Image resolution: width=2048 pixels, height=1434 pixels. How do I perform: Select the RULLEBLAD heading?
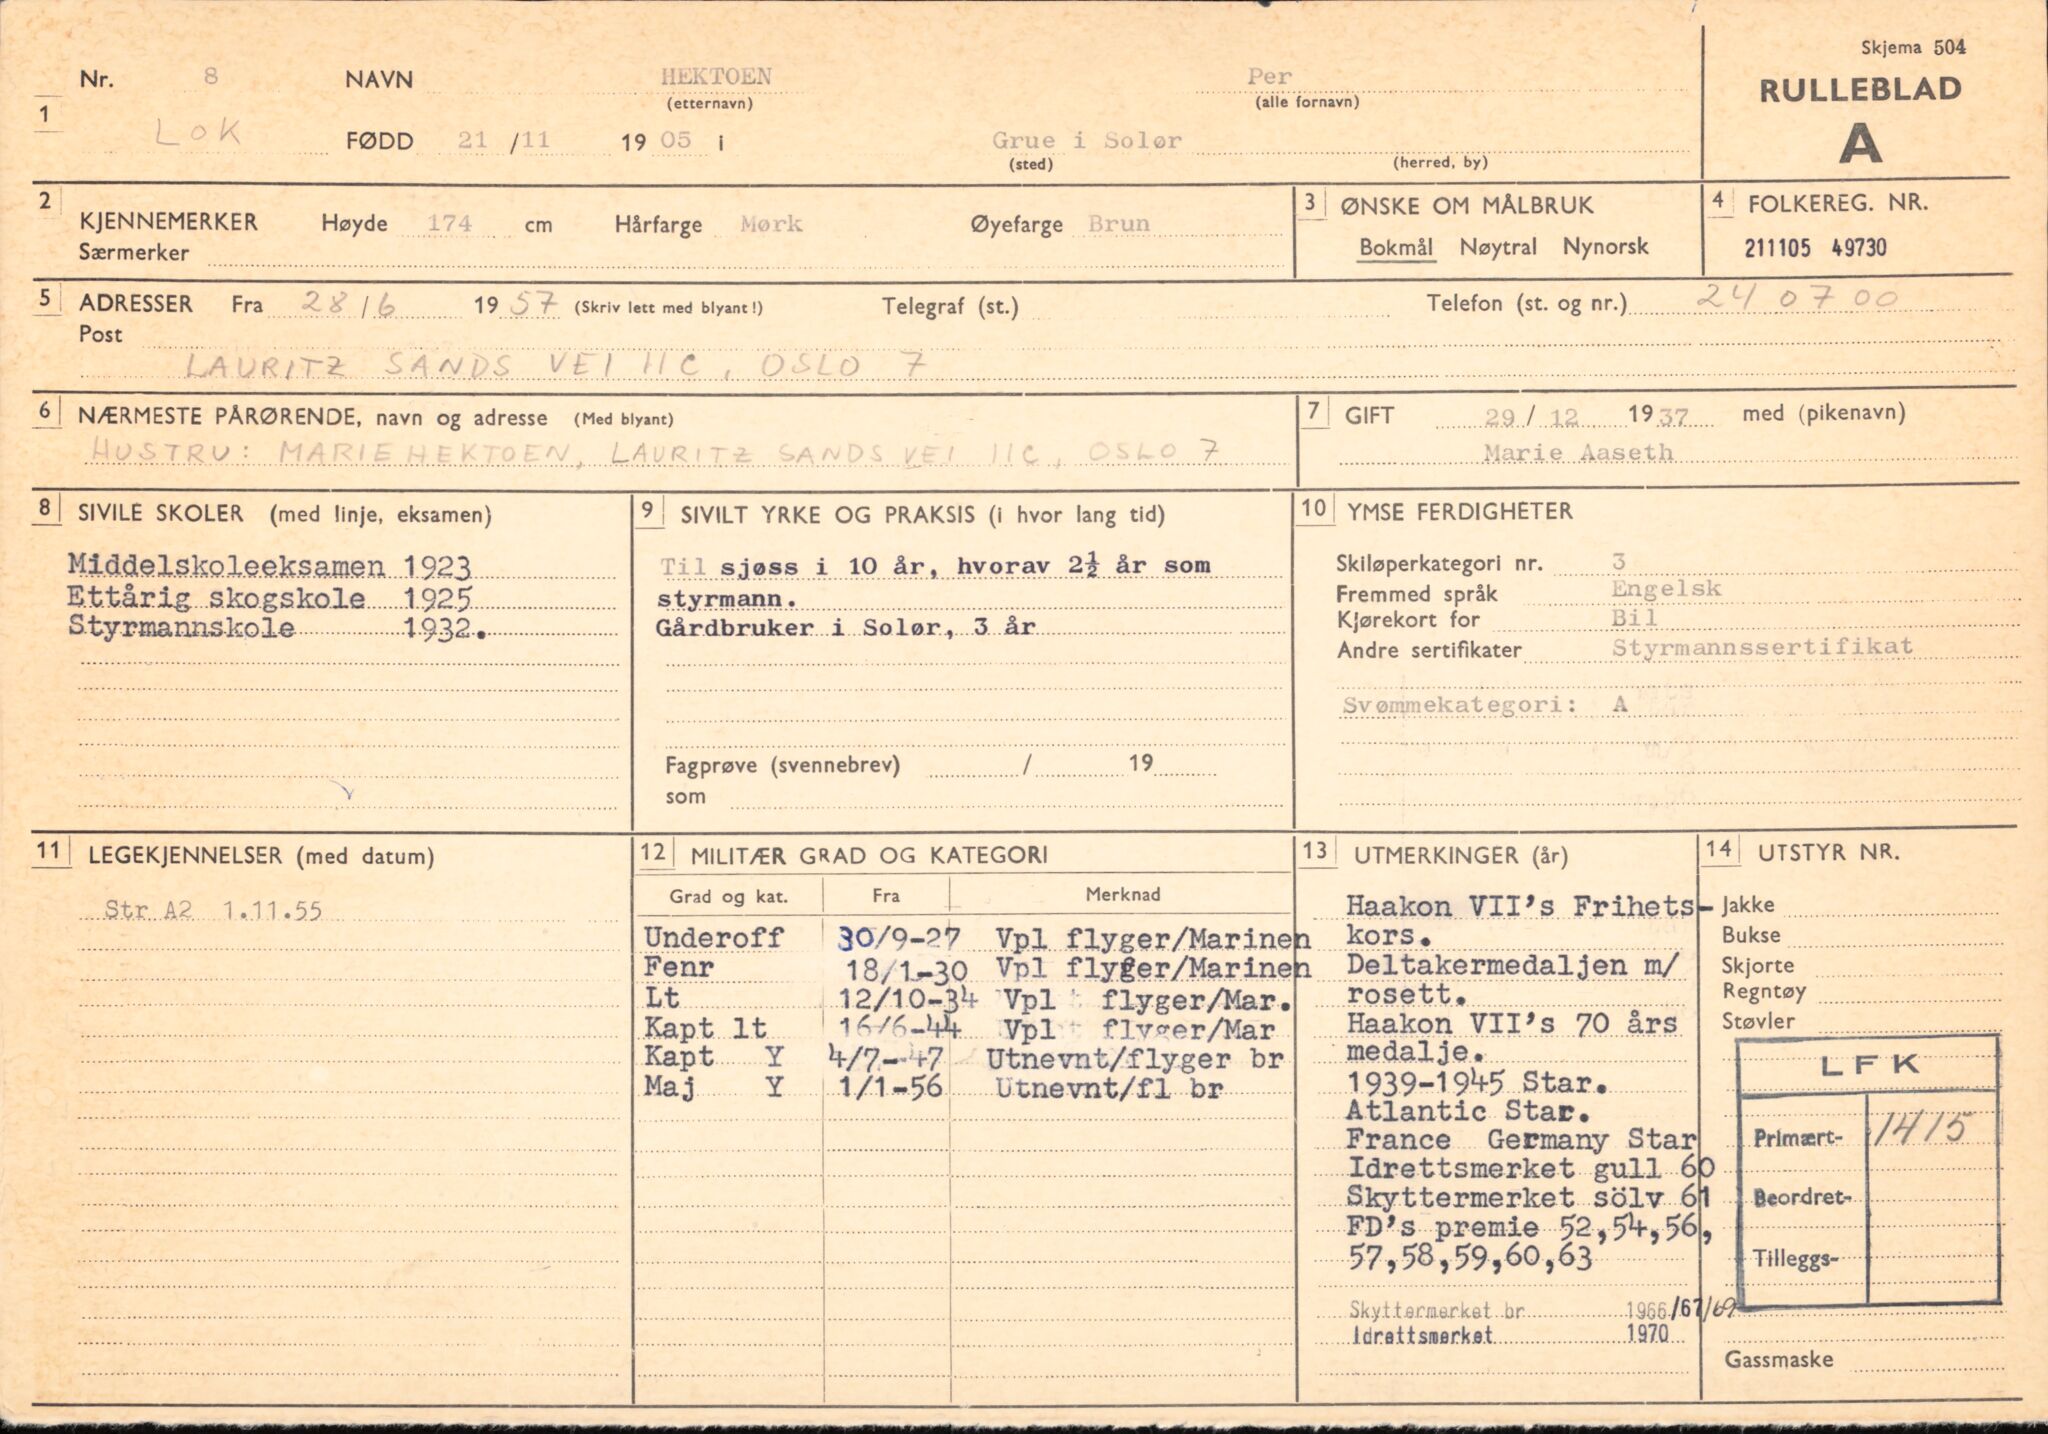(x=1860, y=90)
